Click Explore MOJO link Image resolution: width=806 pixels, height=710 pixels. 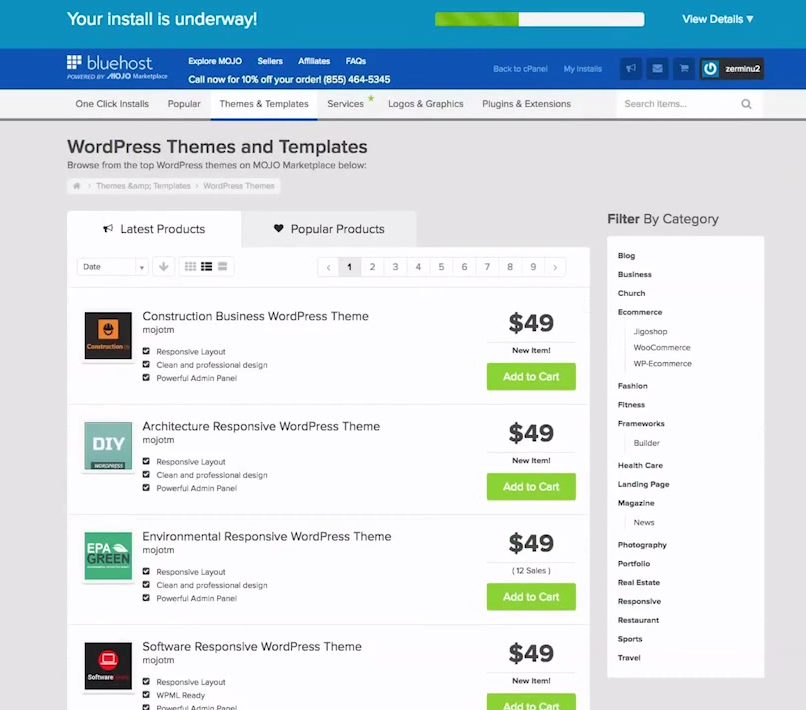pos(215,61)
